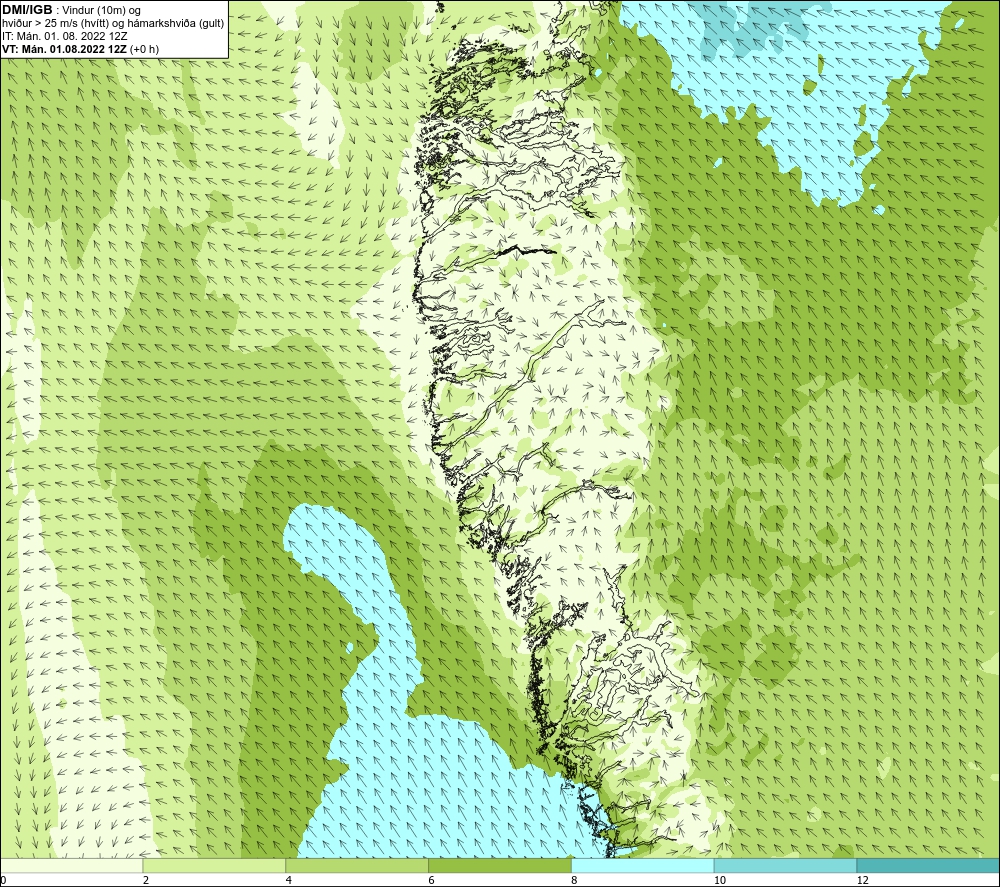This screenshot has height=887, width=1000.
Task: Click the IT: Mán. 01. 08. 2022 12Z line
Action: click(x=65, y=36)
